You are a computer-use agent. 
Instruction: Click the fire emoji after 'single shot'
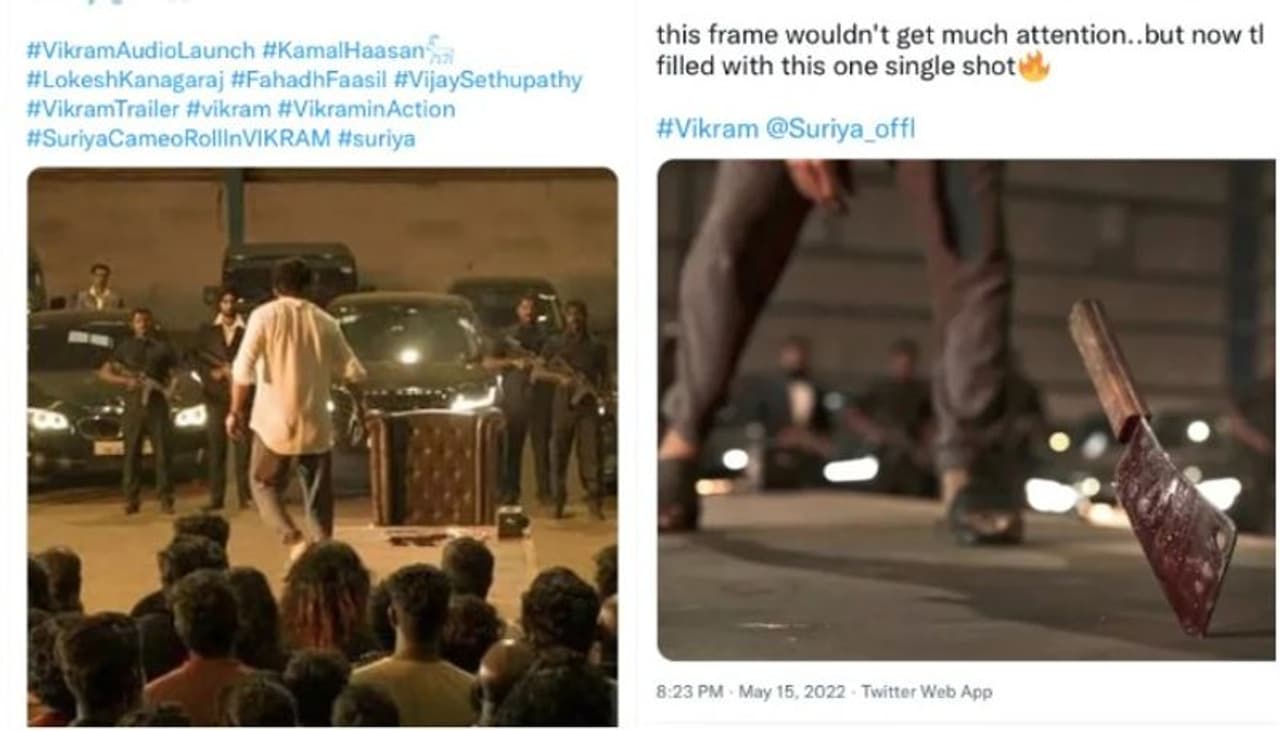pos(1033,67)
